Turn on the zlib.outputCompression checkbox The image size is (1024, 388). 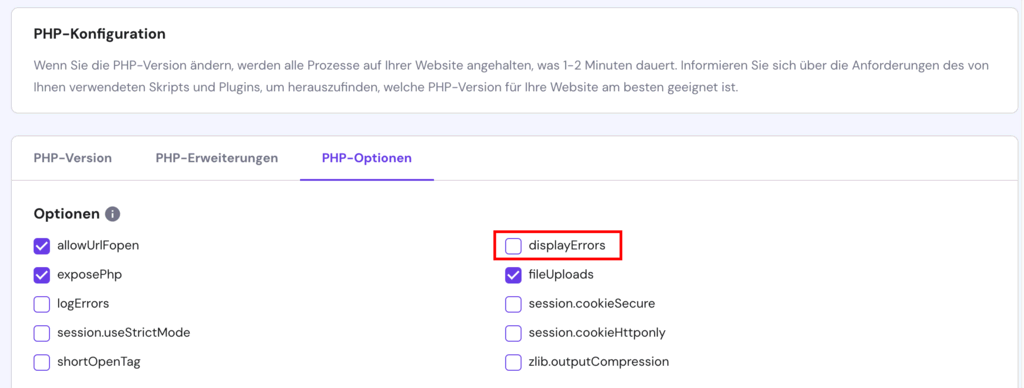513,362
